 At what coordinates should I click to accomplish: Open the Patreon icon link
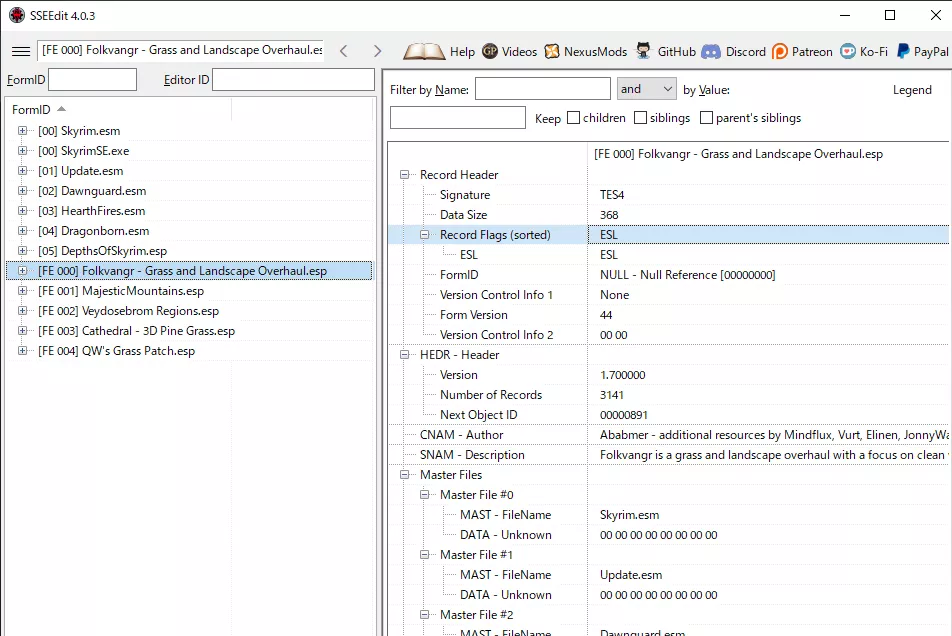pos(780,52)
